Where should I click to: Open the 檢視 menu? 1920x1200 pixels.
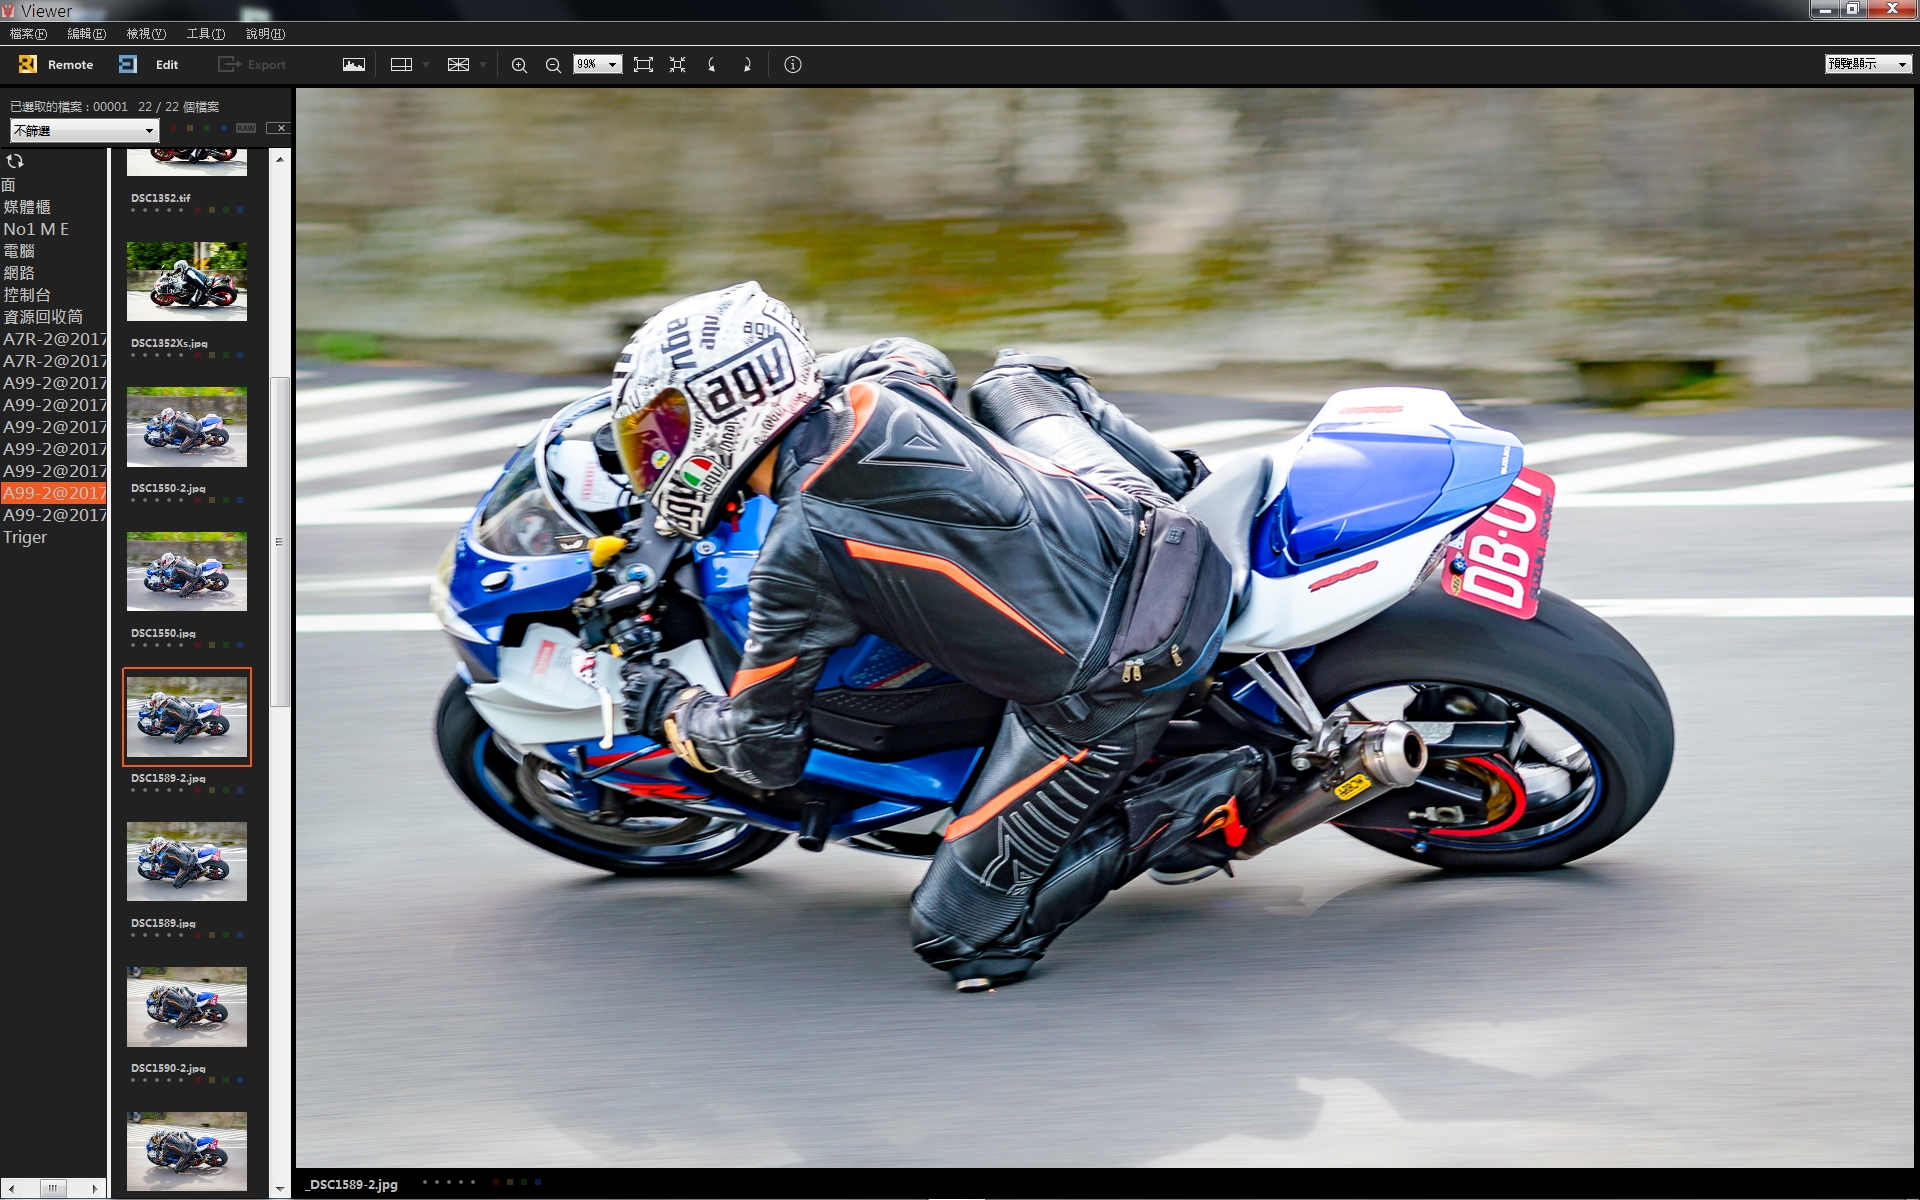146,34
